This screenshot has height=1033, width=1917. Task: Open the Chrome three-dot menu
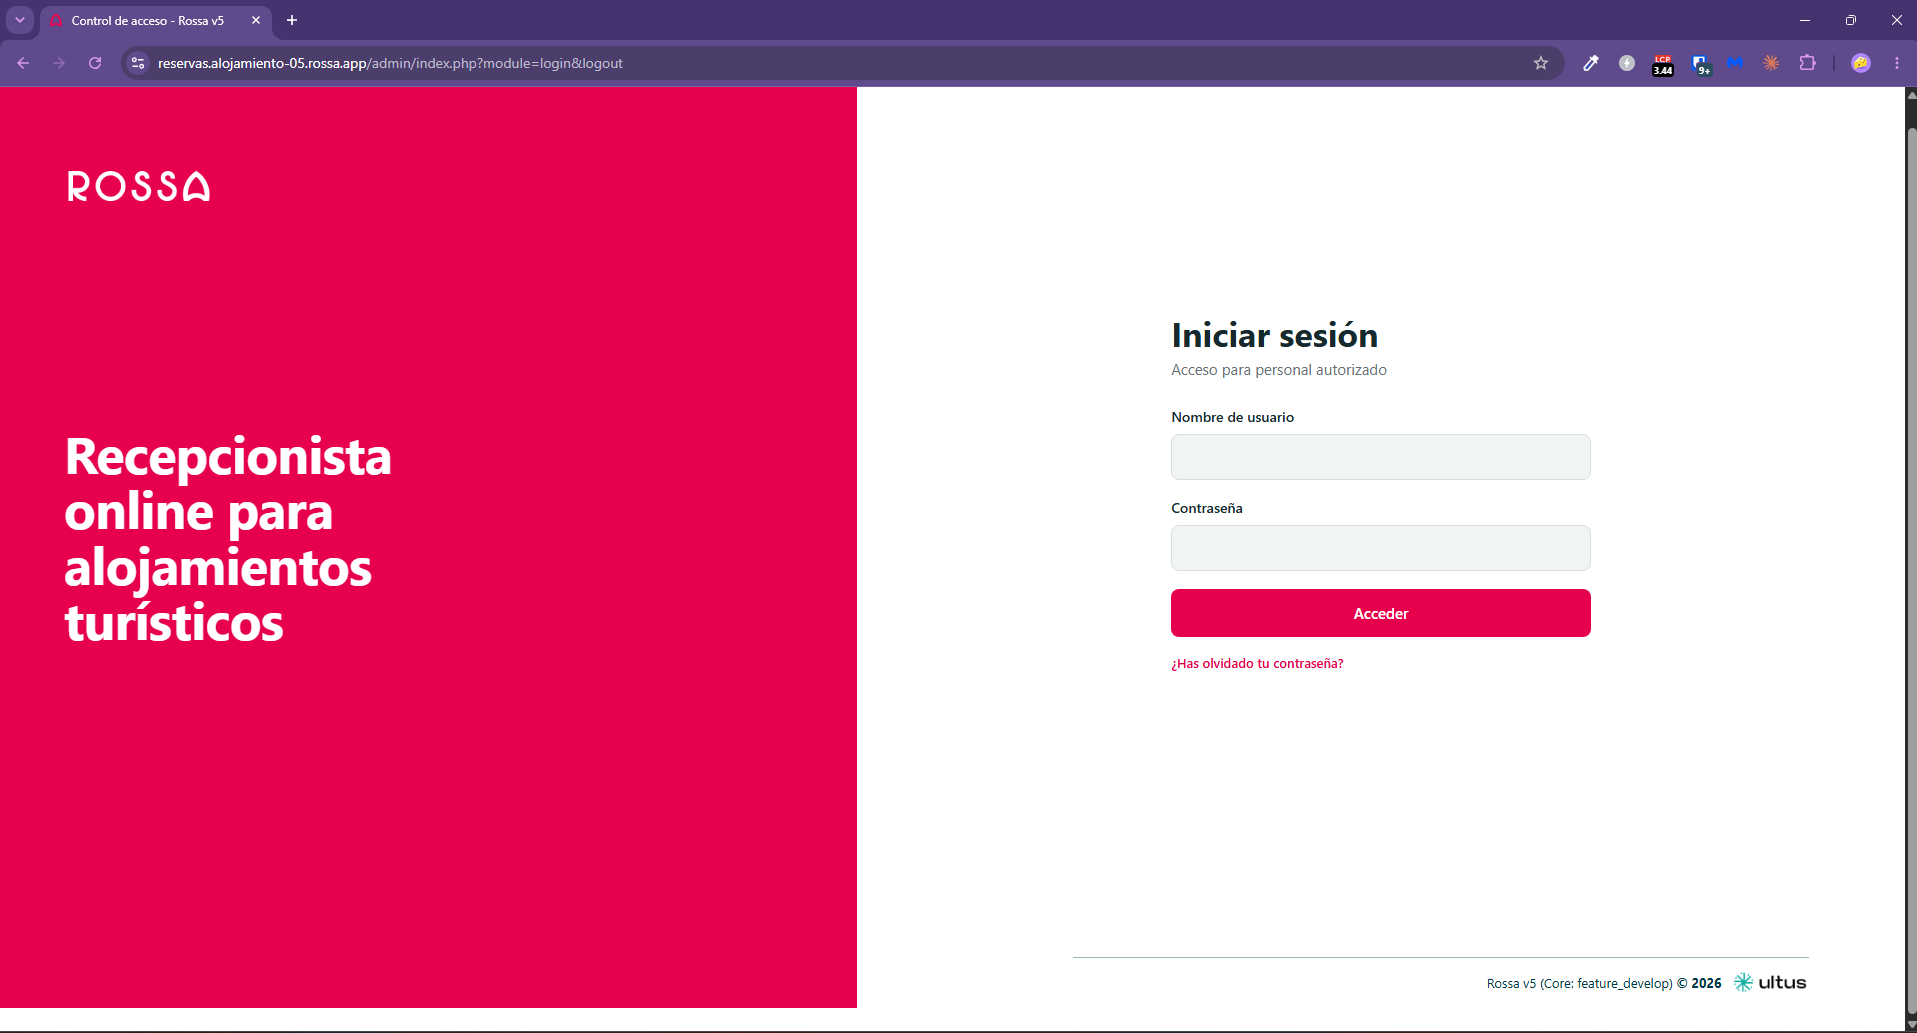click(1897, 63)
